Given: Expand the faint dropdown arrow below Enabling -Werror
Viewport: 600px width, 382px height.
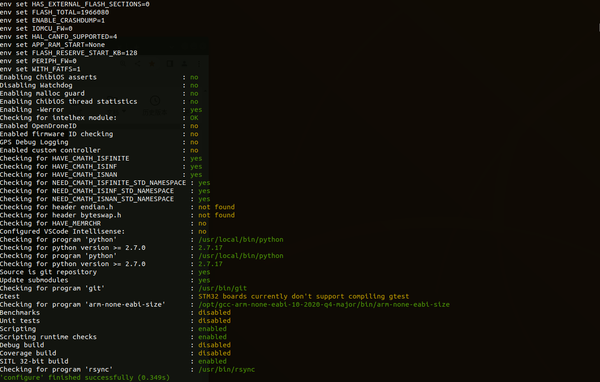Looking at the screenshot, I should pos(124,111).
